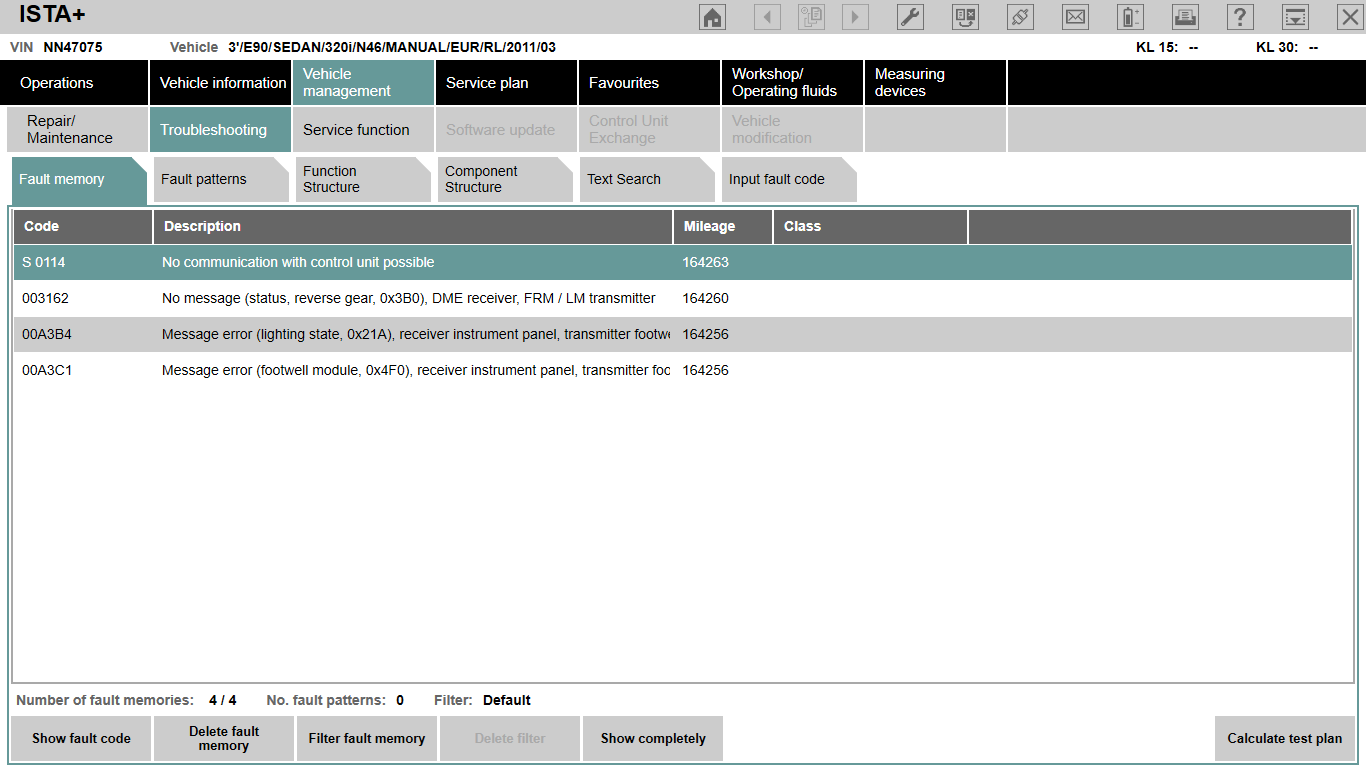Click the greyed-out Vehicle modification submenu
This screenshot has width=1366, height=768.
[x=793, y=130]
